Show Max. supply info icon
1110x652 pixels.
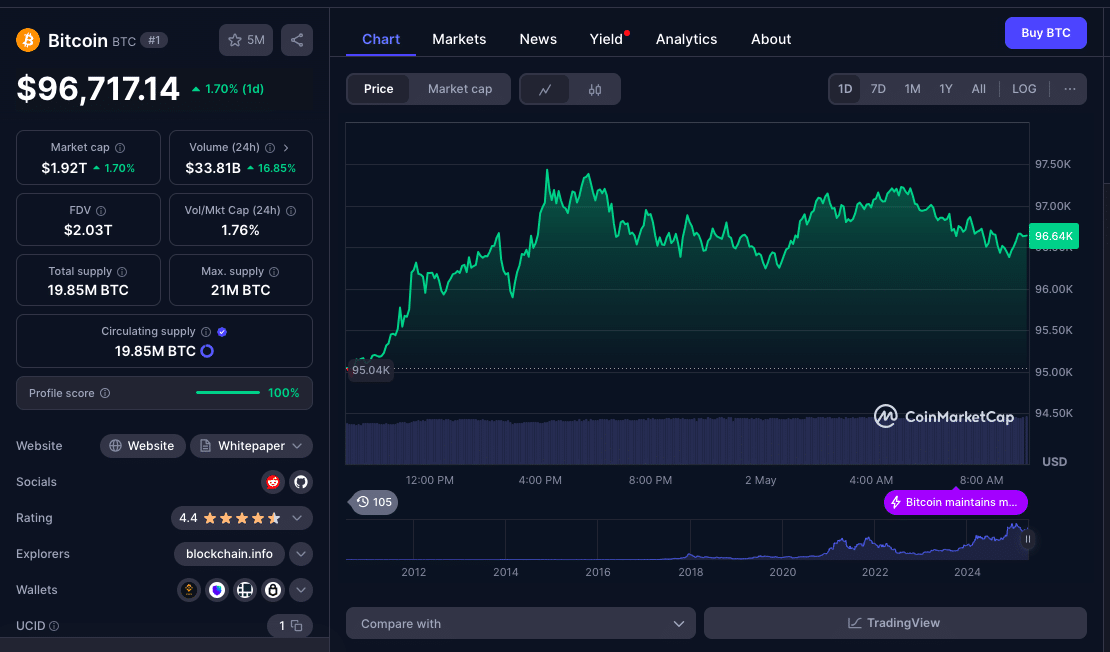[x=274, y=272]
